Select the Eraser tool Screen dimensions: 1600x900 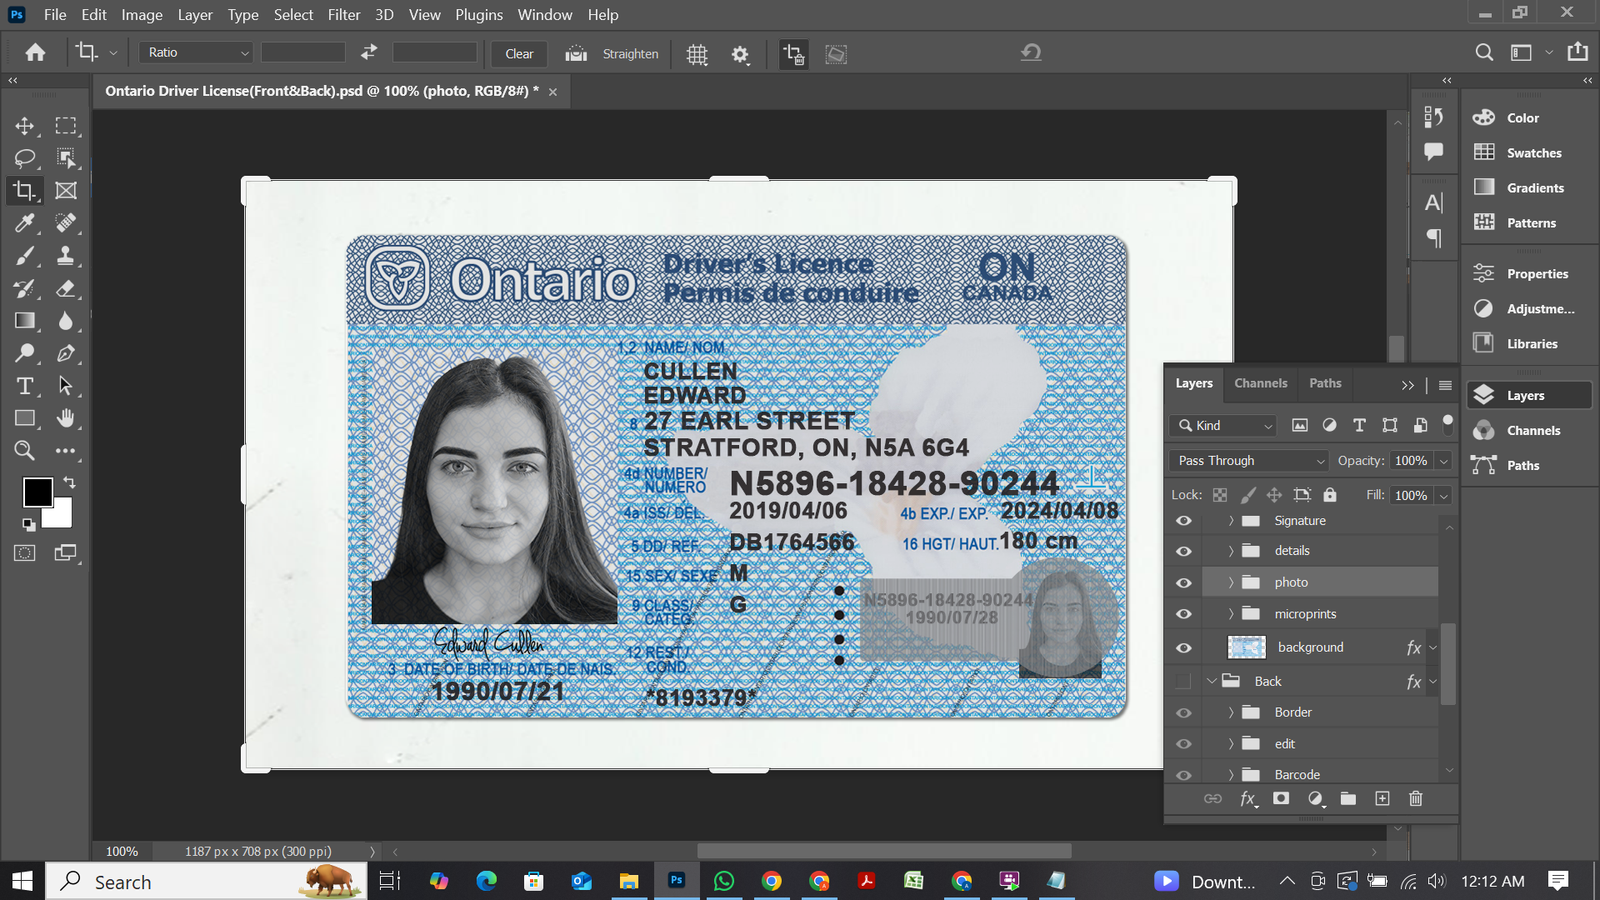click(66, 288)
